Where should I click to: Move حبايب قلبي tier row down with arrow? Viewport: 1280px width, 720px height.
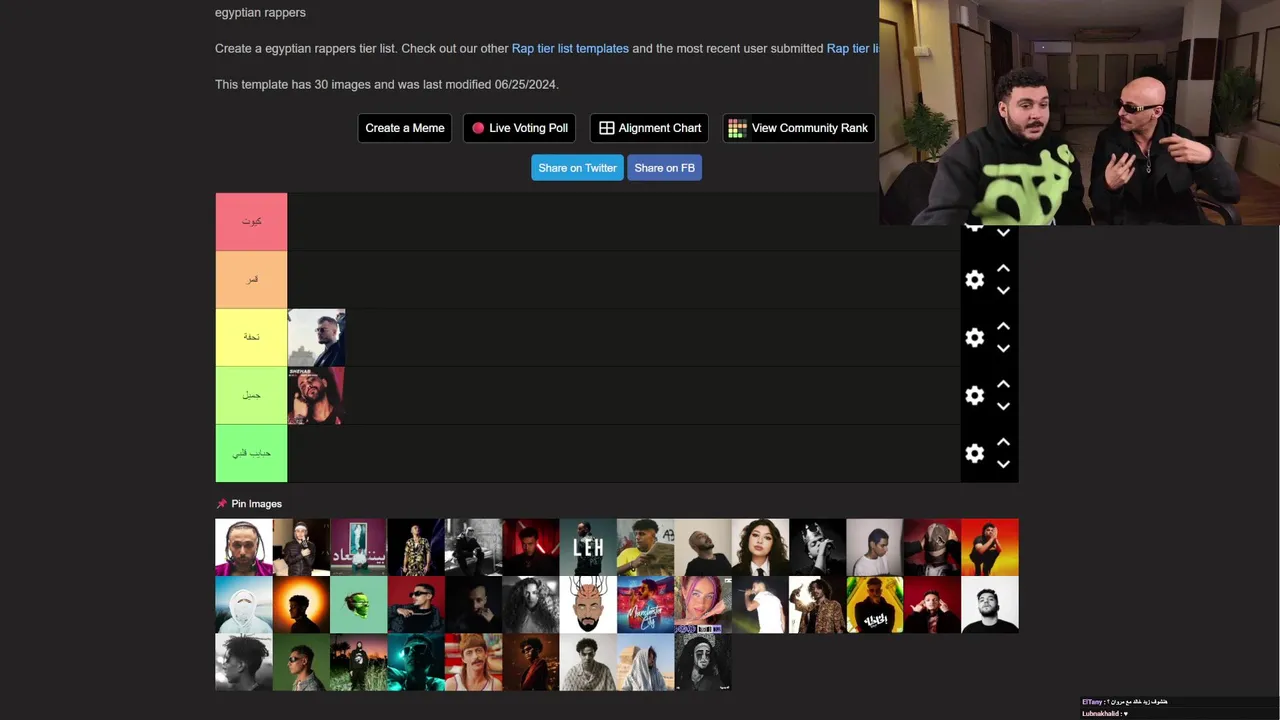click(1003, 465)
